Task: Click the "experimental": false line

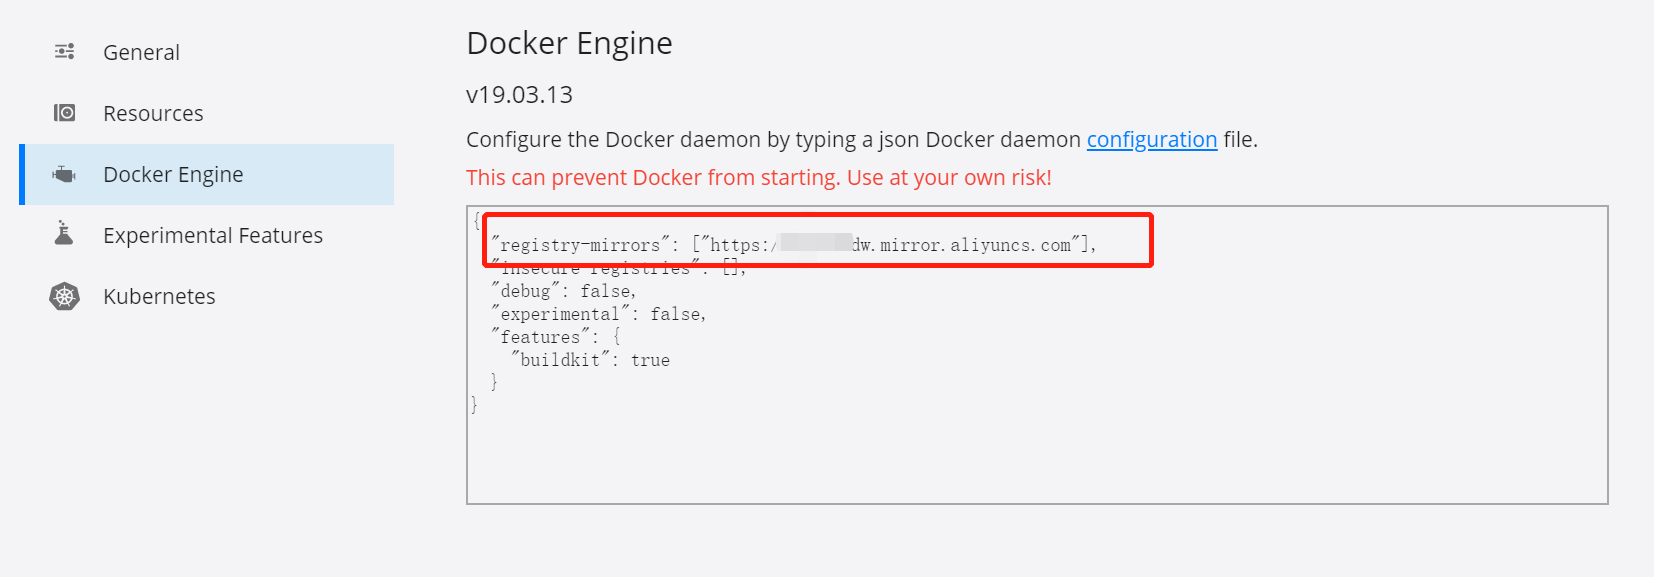Action: tap(598, 314)
